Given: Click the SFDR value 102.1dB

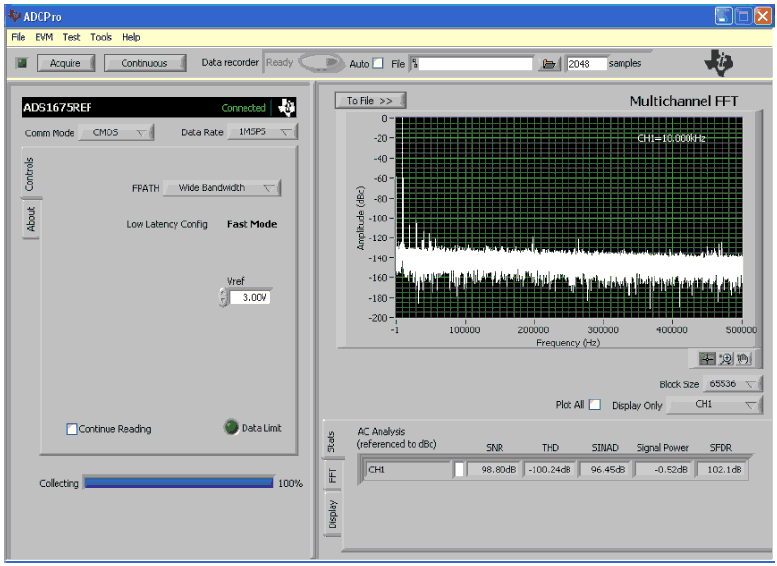Looking at the screenshot, I should (x=722, y=469).
